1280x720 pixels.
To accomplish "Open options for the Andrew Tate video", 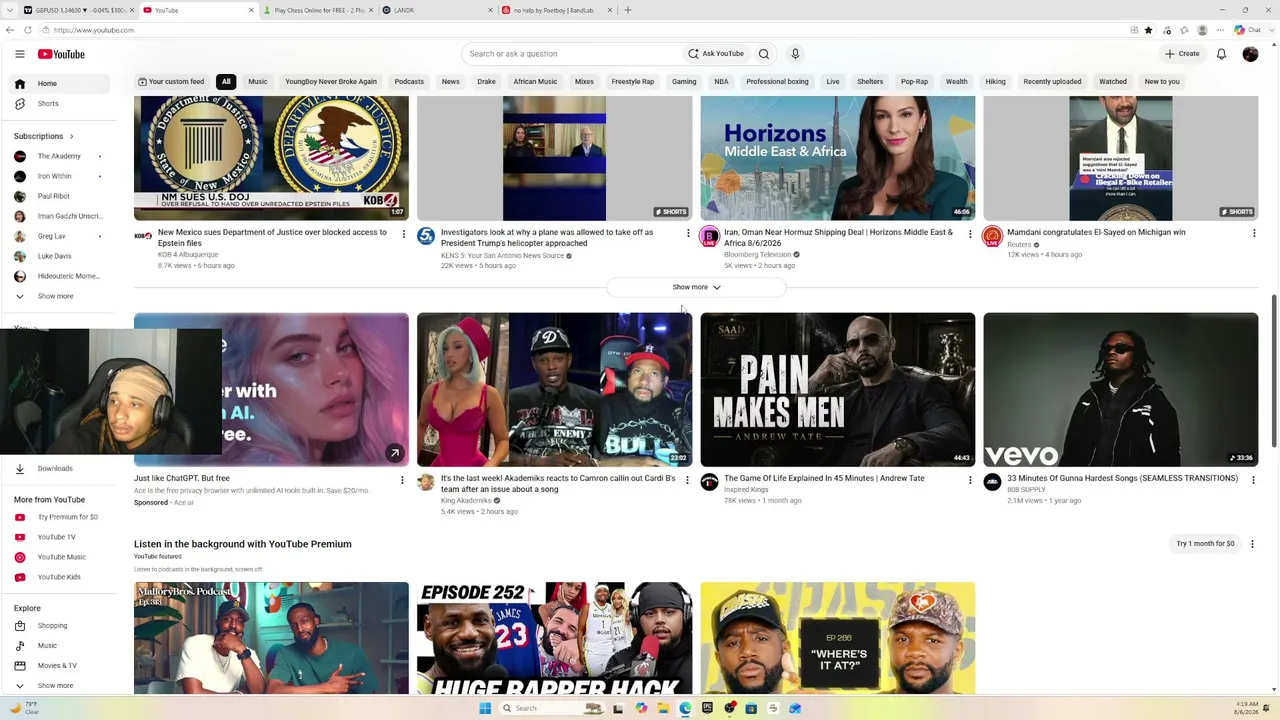I will click(970, 480).
